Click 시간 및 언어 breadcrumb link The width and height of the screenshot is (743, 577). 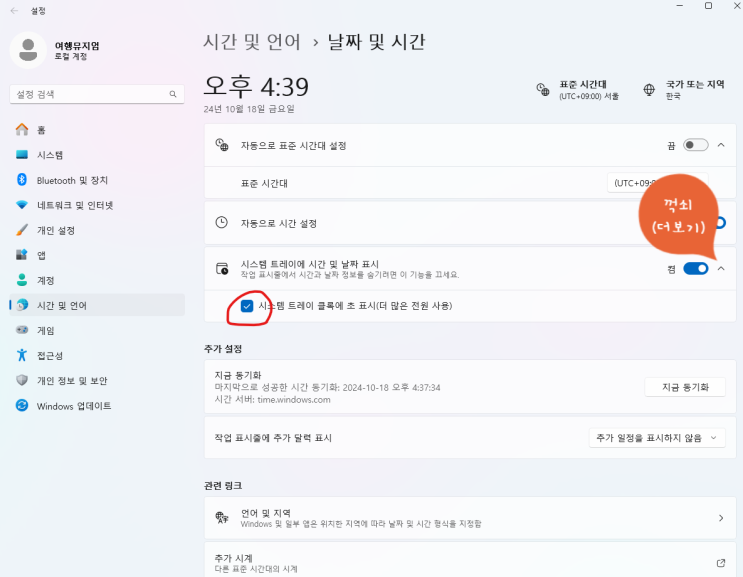pyautogui.click(x=252, y=42)
